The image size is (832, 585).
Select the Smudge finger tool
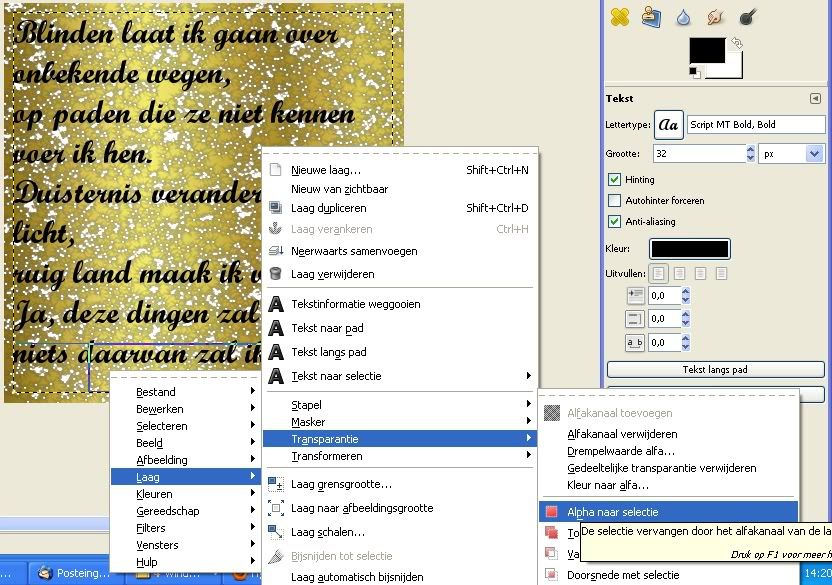(x=715, y=16)
